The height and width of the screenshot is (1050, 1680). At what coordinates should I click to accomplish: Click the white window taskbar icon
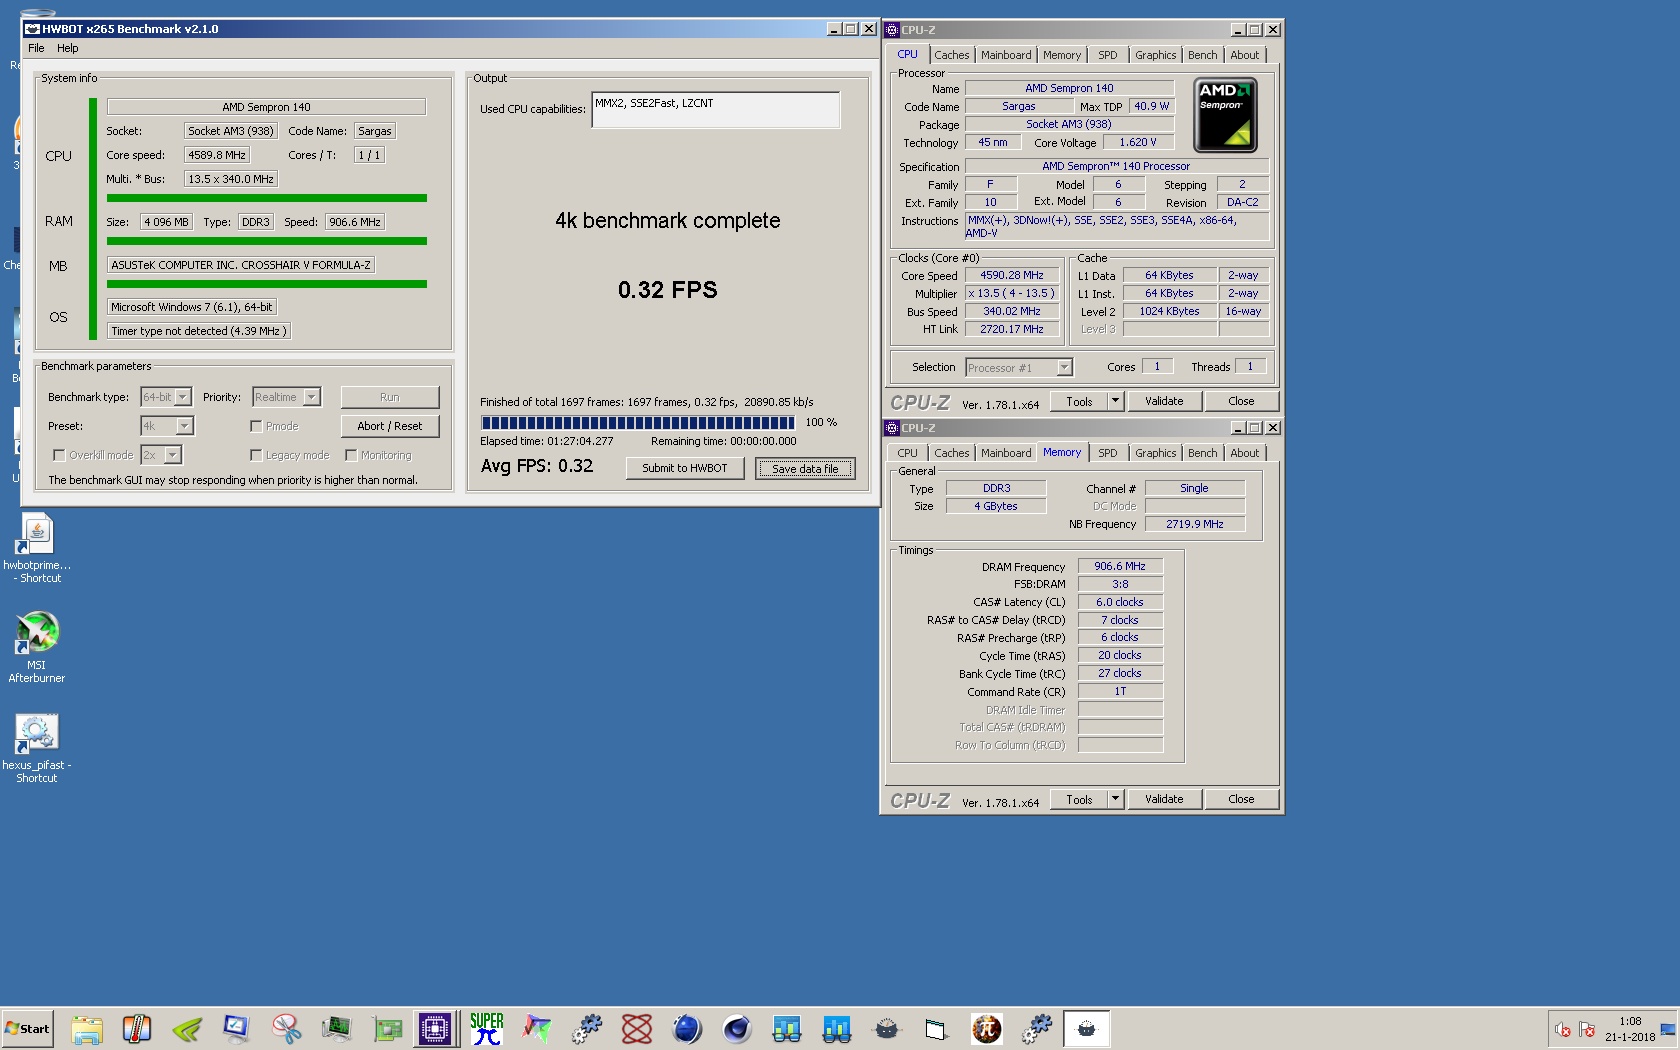[x=936, y=1029]
